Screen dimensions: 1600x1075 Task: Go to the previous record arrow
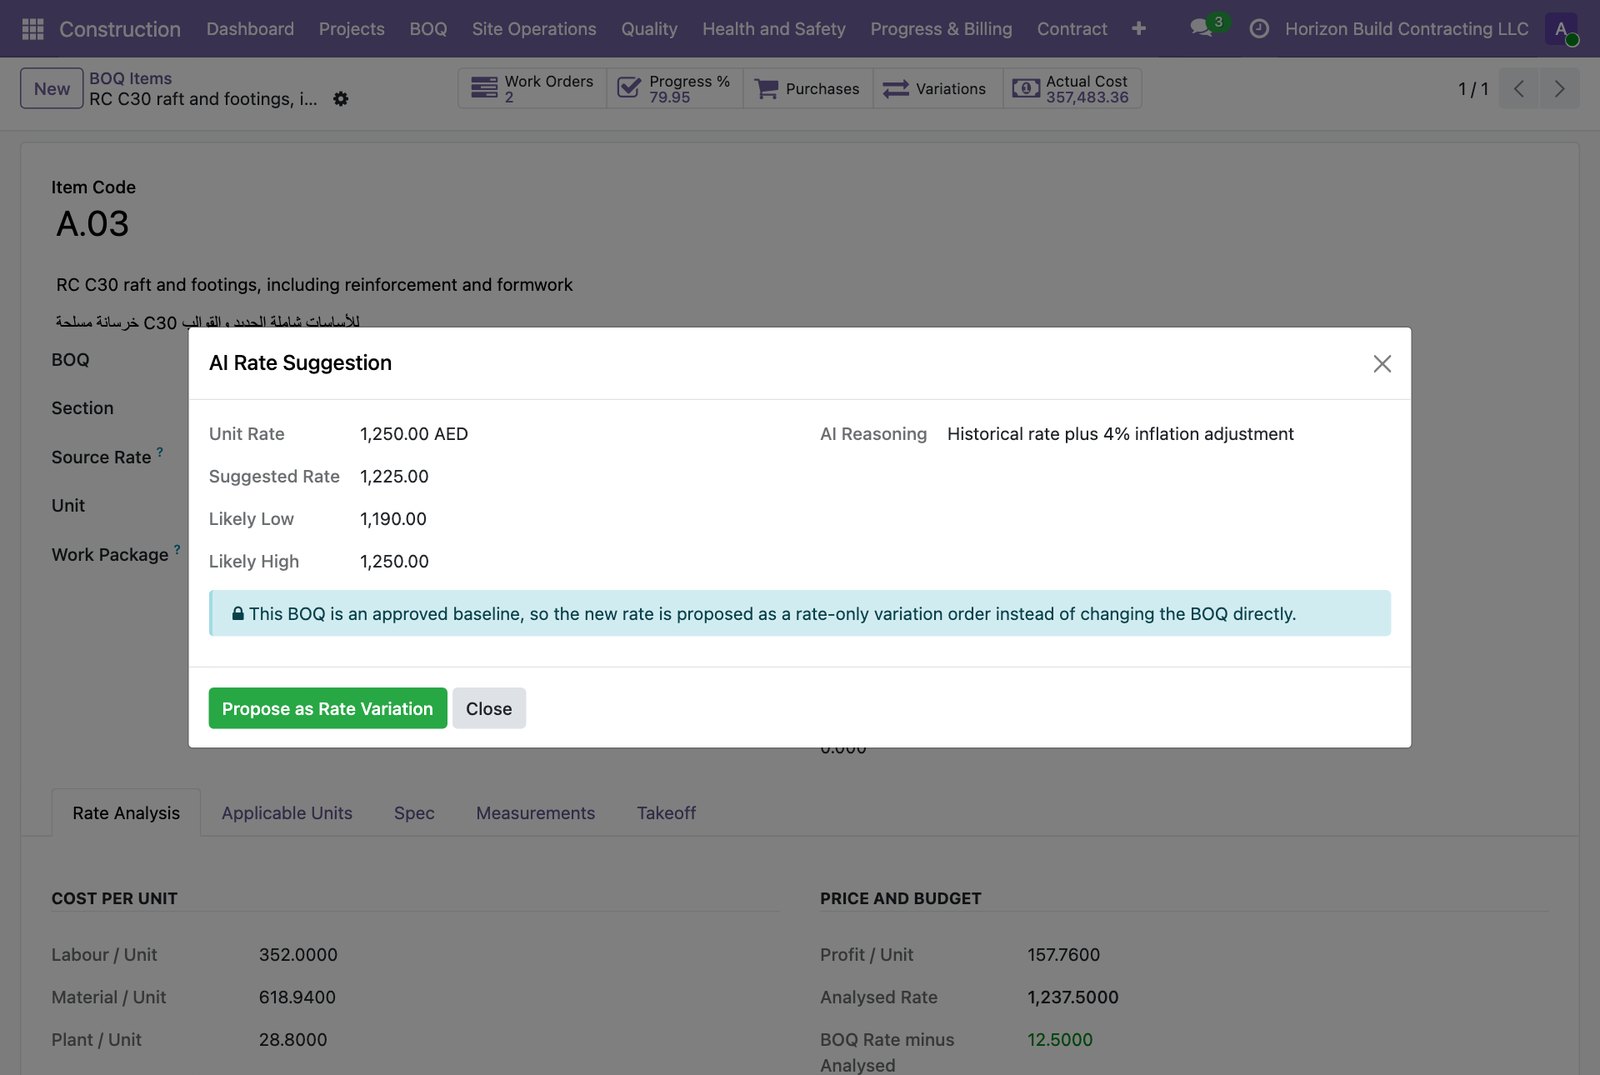click(x=1518, y=89)
